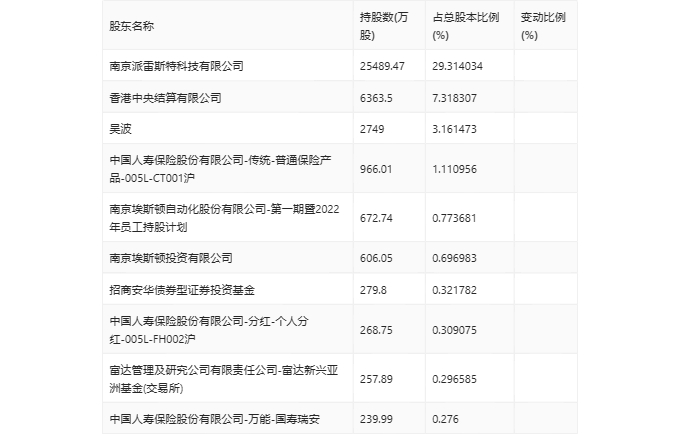
Task: Select shareholder 南京埃斯顿投资有限公司
Action: coord(171,258)
